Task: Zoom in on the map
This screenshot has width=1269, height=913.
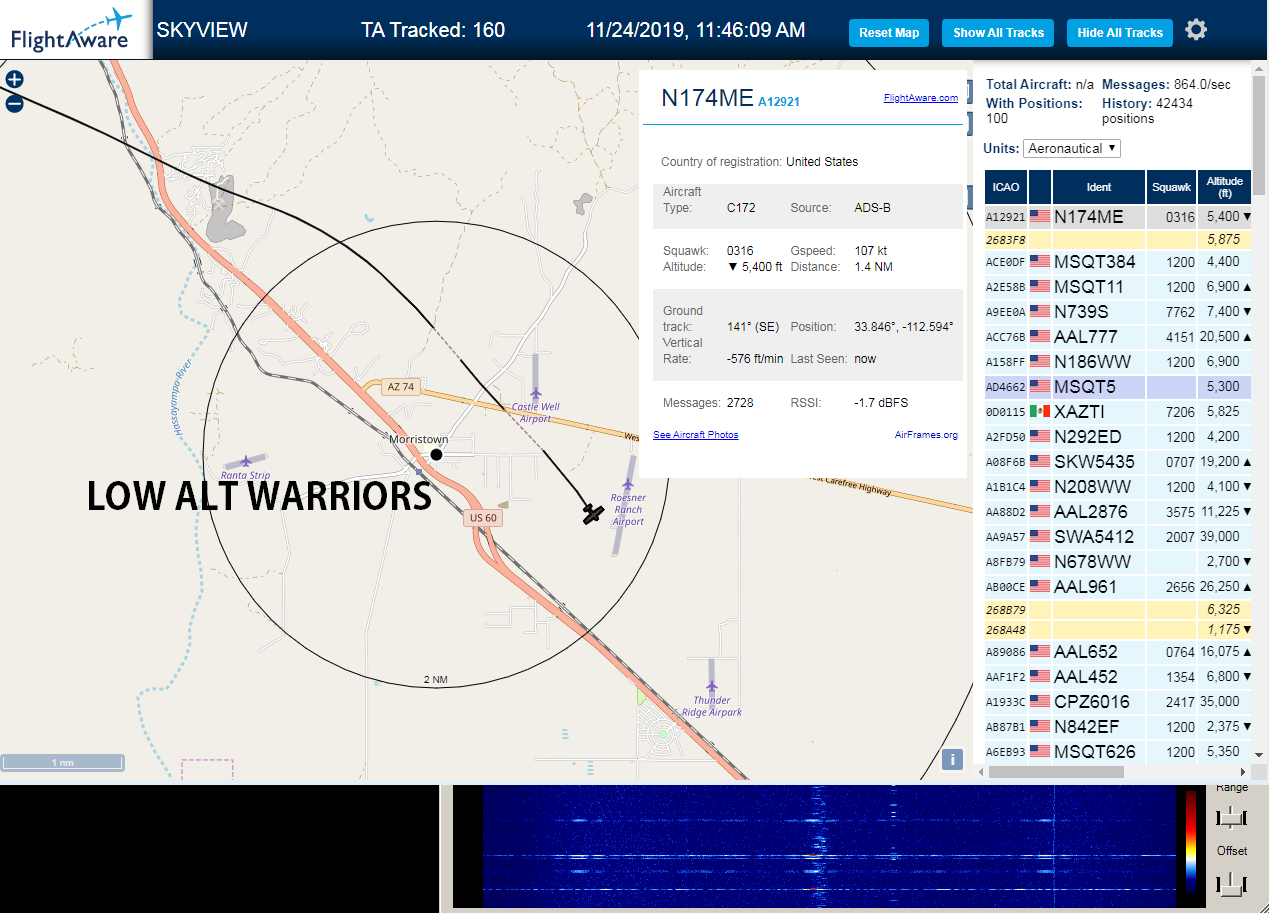Action: (x=15, y=79)
